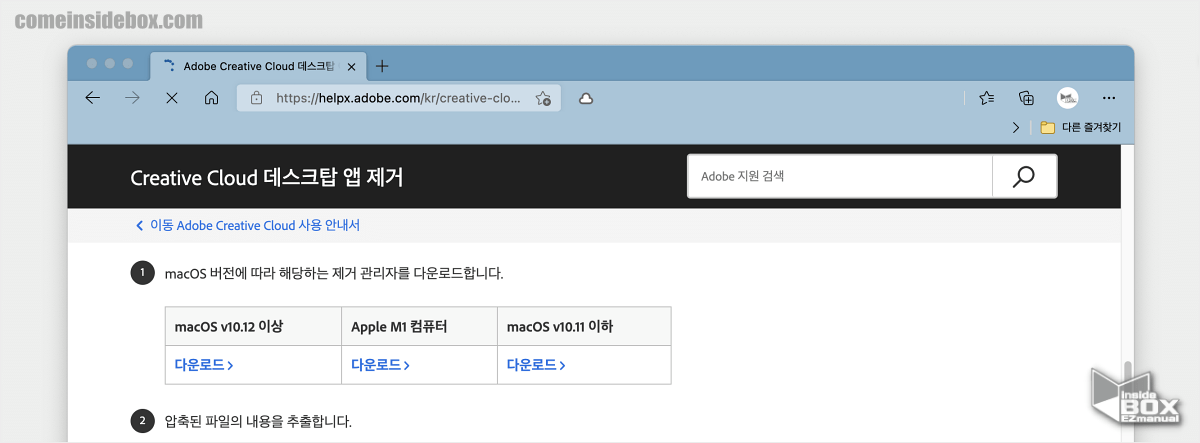This screenshot has width=1200, height=443.
Task: Download uninstaller for Apple M1 컴퓨터
Action: [x=381, y=365]
